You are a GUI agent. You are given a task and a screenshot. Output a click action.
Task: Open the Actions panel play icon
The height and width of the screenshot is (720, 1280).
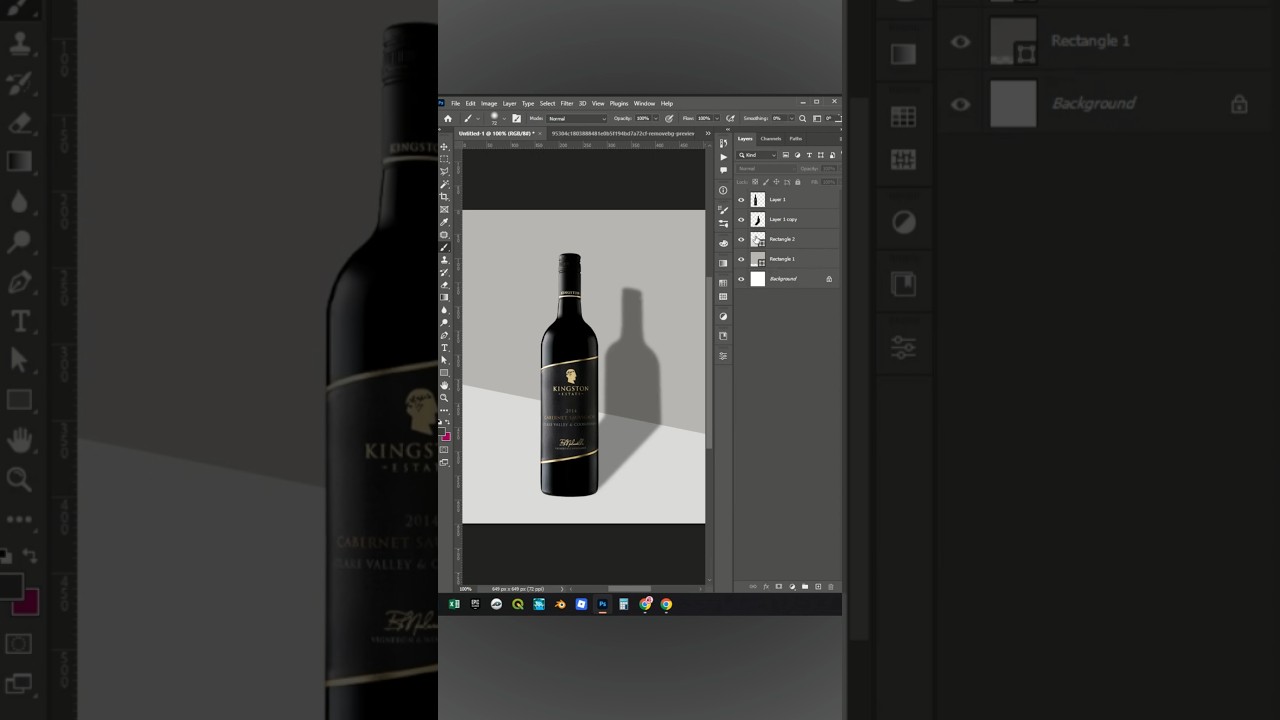pyautogui.click(x=723, y=157)
